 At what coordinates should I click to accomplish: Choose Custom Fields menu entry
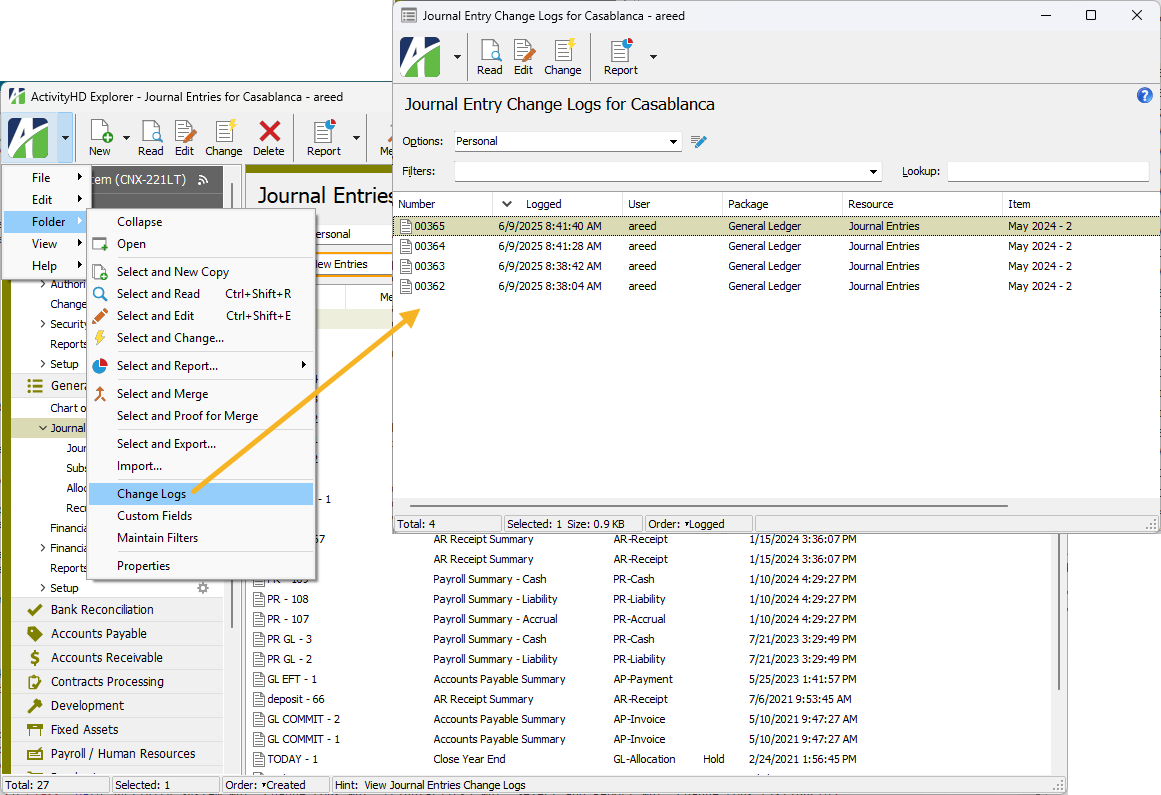[x=201, y=516]
